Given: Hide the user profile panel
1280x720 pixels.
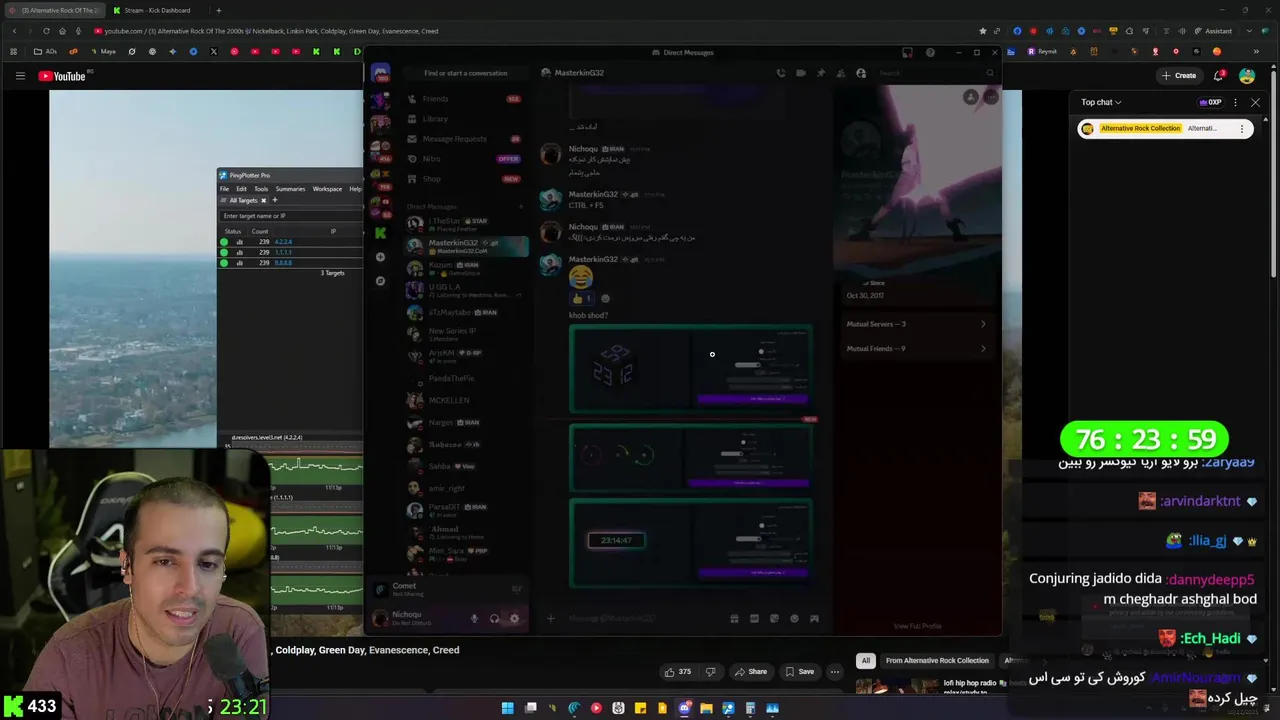Looking at the screenshot, I should pos(861,73).
